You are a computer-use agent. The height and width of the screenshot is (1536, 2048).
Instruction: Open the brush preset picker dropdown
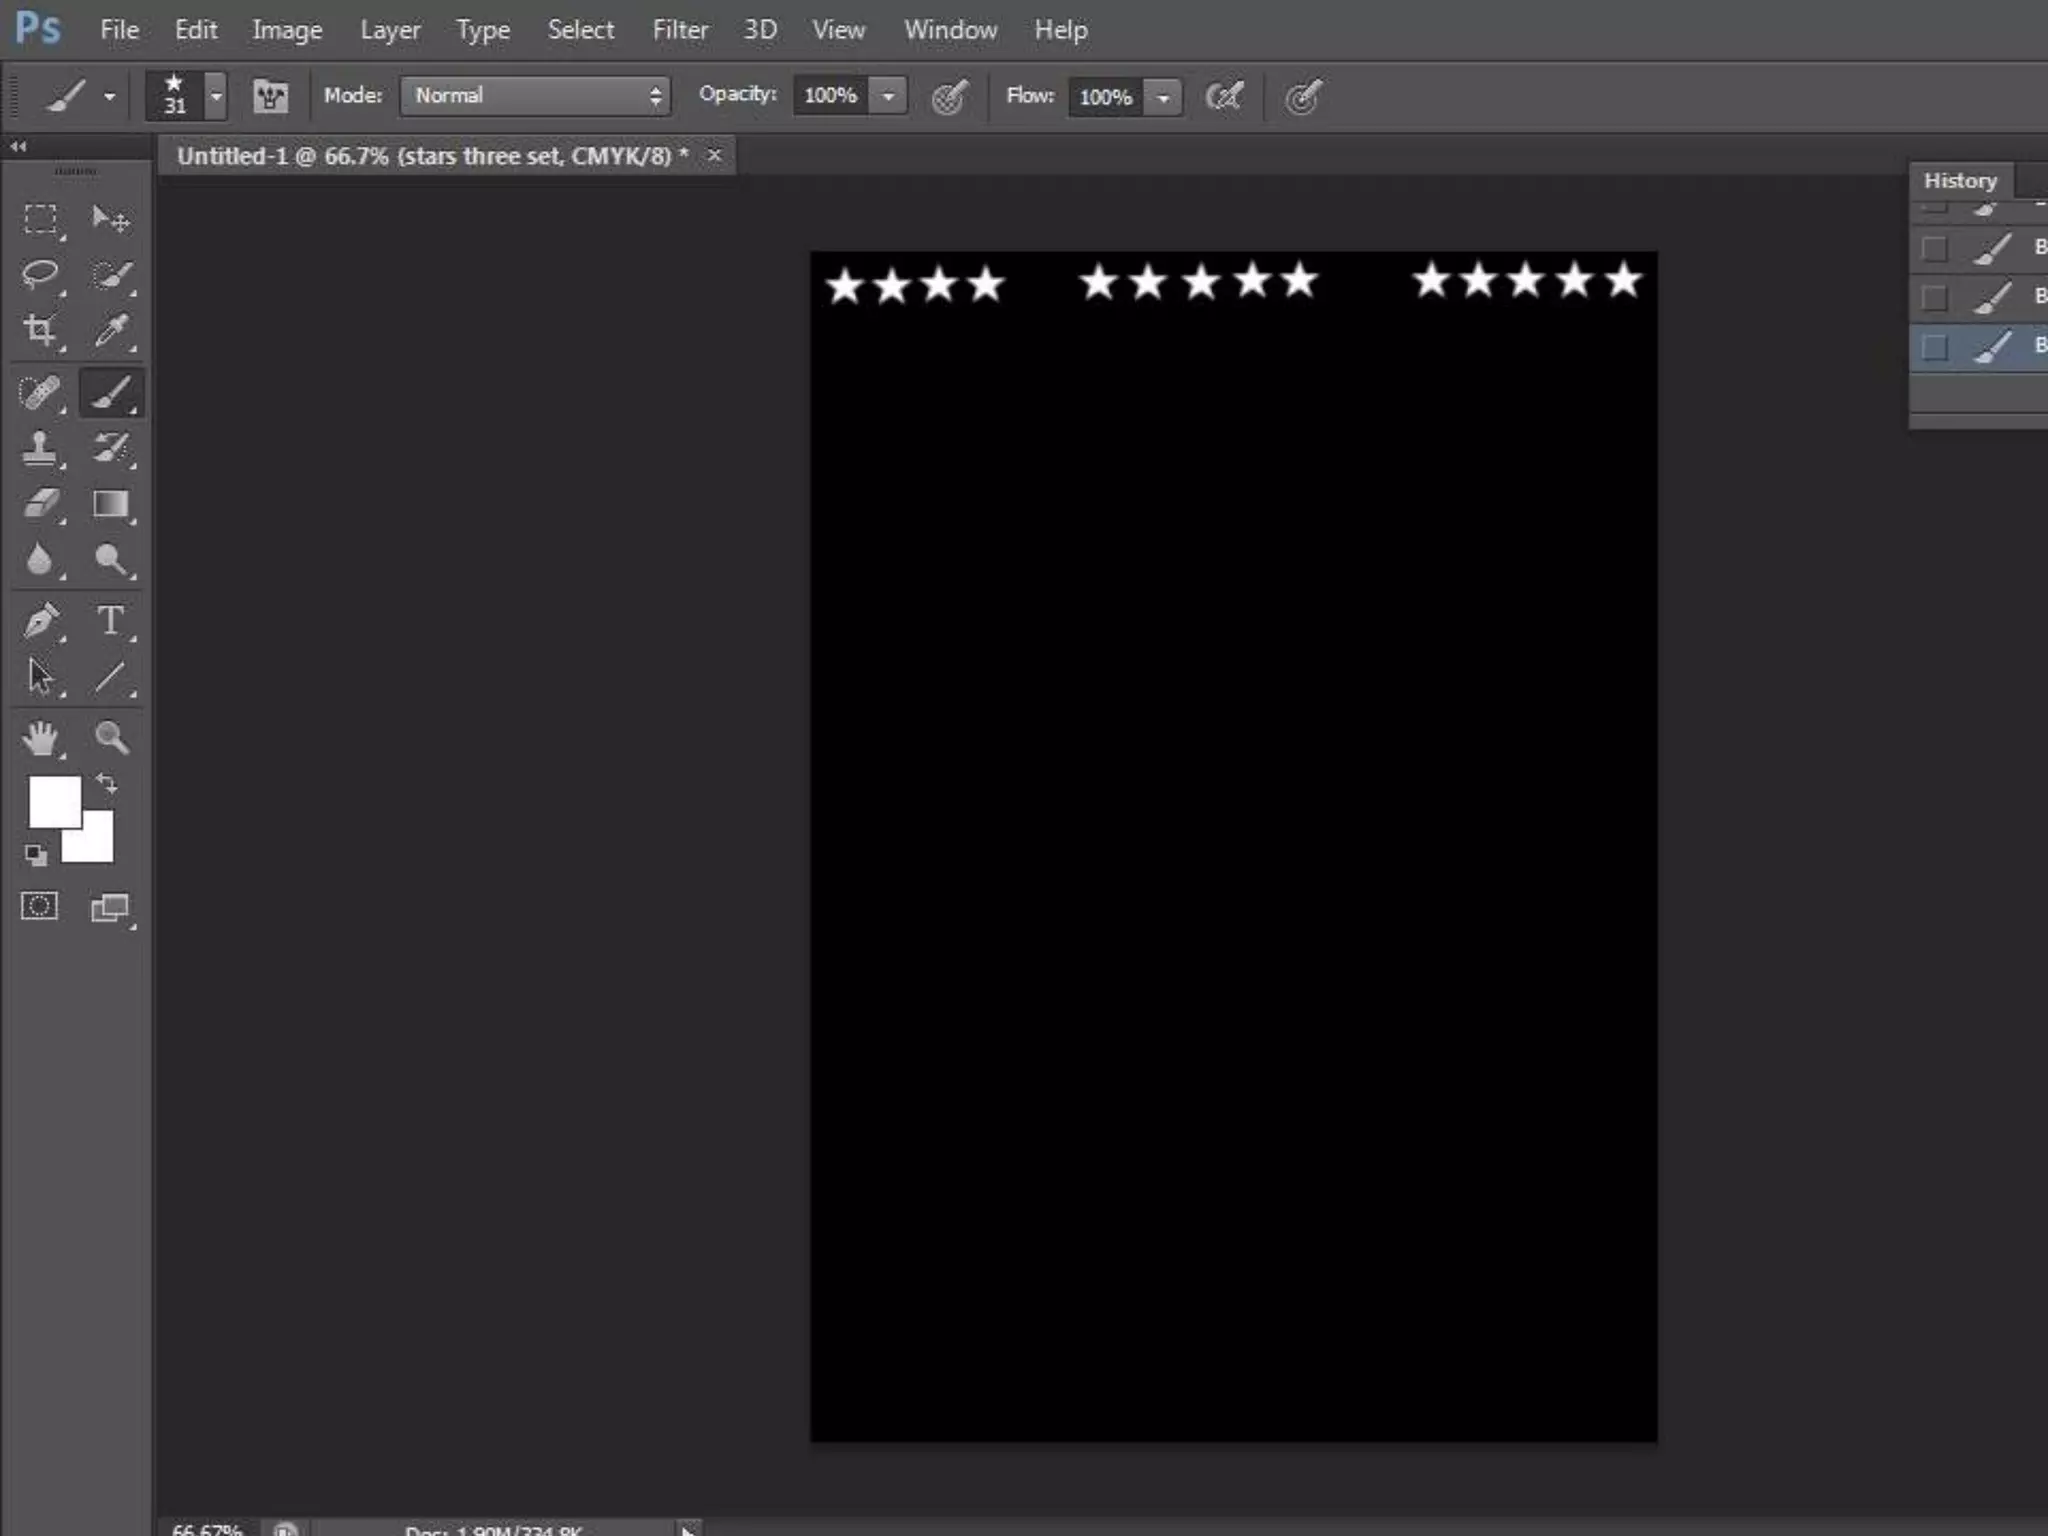pos(216,96)
